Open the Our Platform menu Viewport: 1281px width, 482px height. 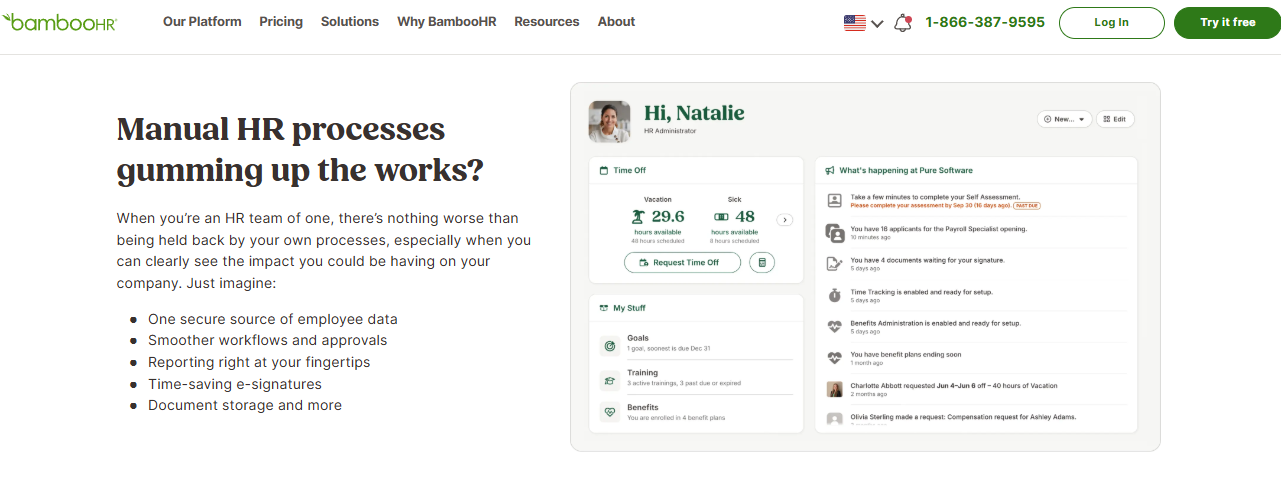coord(202,21)
